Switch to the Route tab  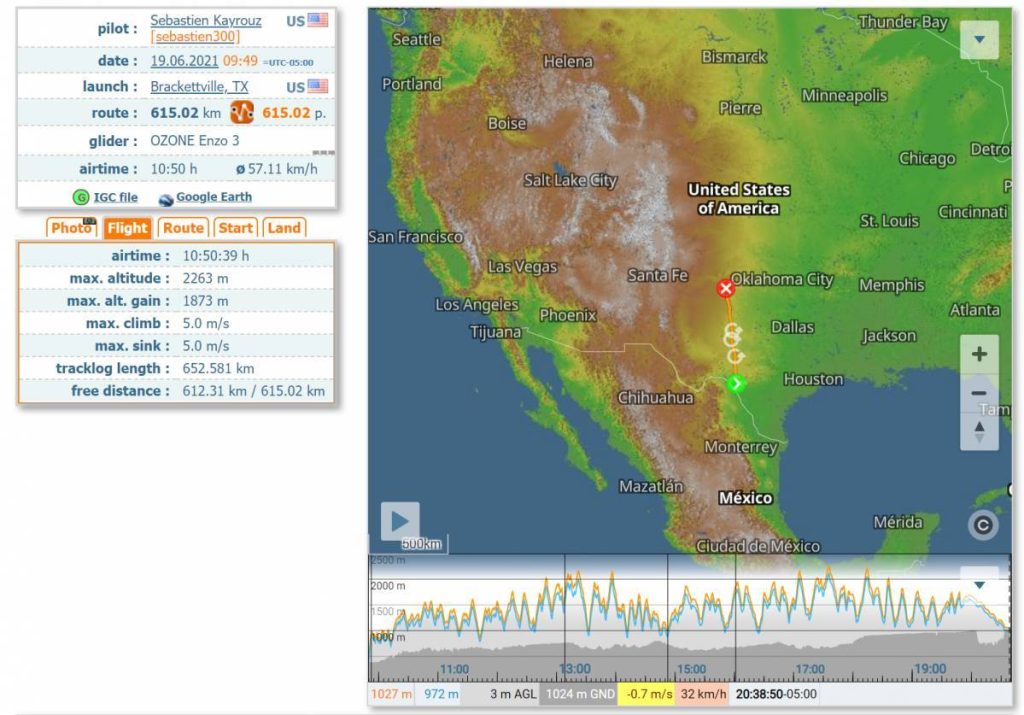[x=183, y=228]
